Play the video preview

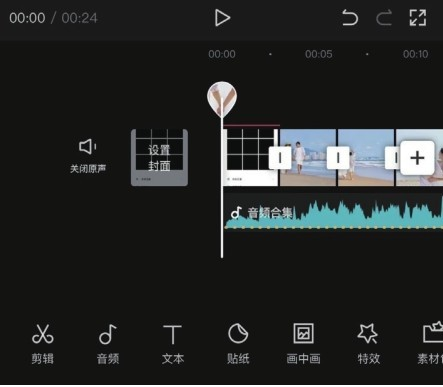tap(222, 18)
